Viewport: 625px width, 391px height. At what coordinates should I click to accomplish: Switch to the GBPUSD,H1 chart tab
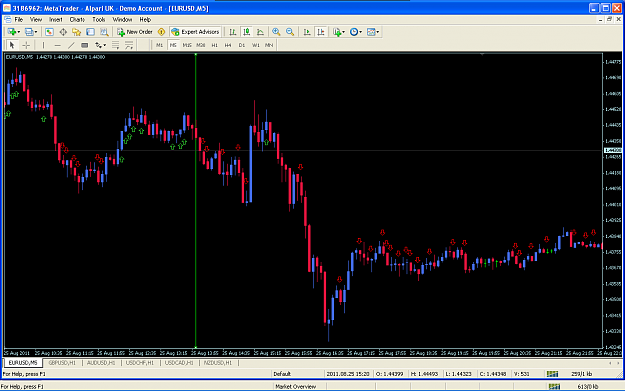[62, 363]
